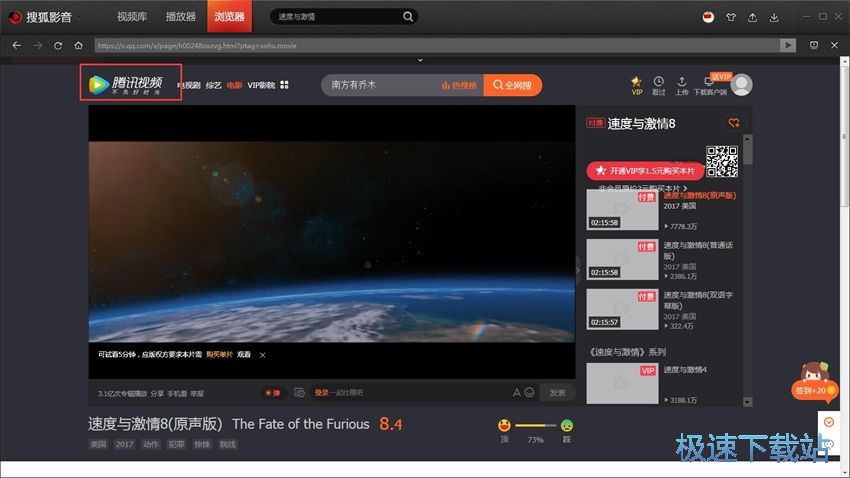The image size is (850, 478).
Task: Click the 分享 share link
Action: [157, 393]
